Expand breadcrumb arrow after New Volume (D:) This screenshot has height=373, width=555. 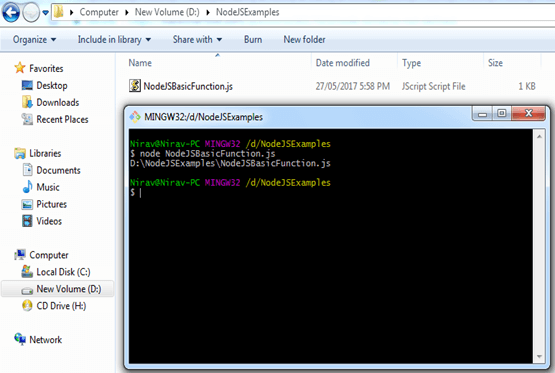208,12
